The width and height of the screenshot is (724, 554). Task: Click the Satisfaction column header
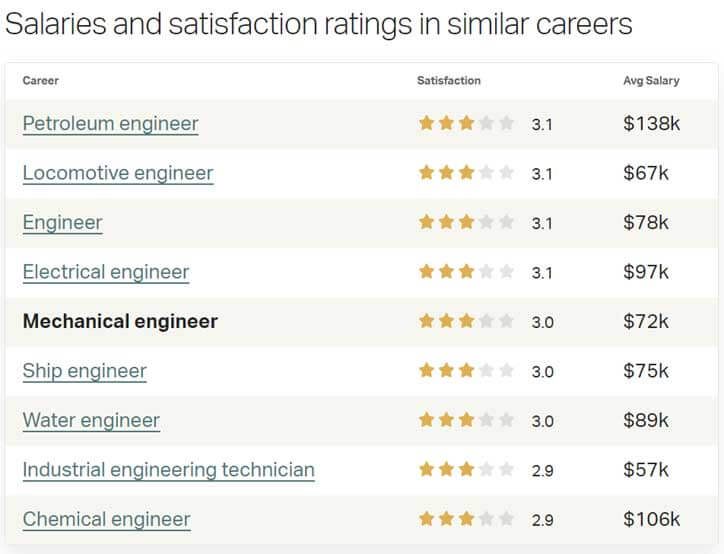coord(449,80)
